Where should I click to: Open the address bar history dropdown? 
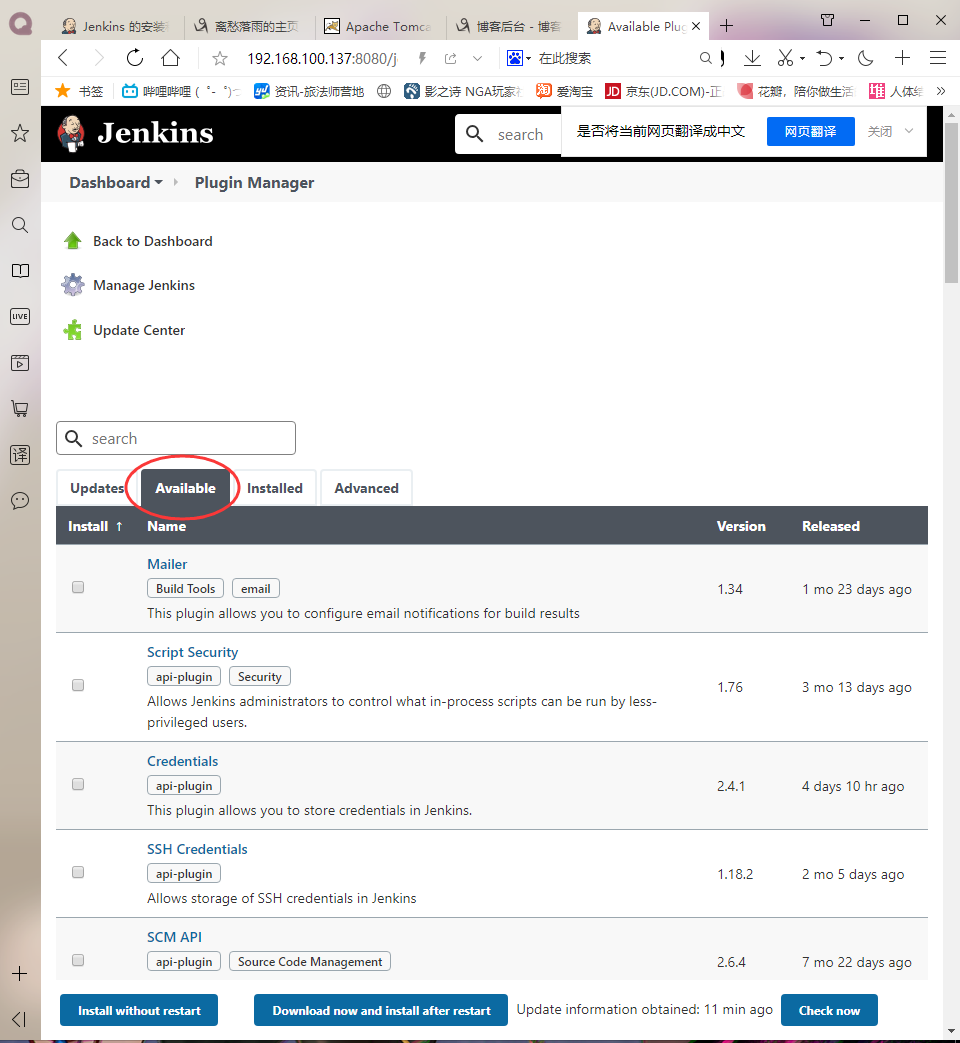click(477, 59)
